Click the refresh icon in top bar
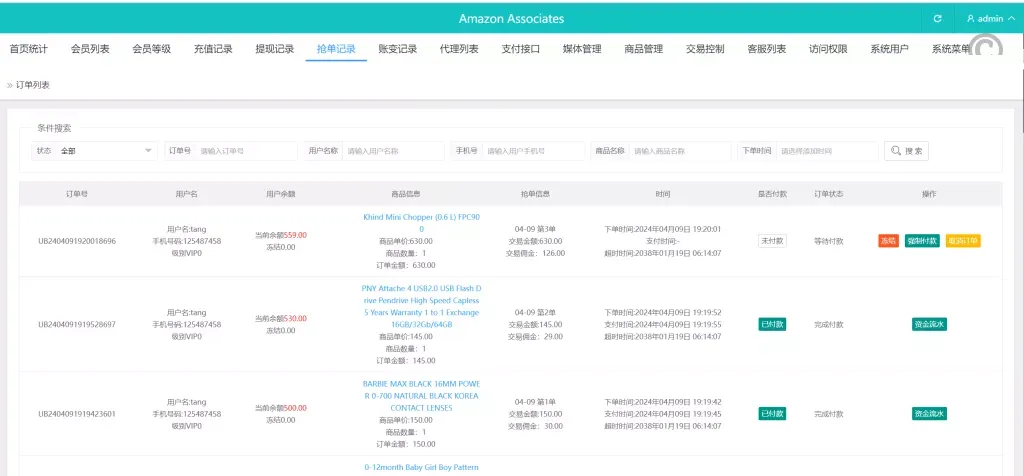Screen dimensions: 1024x476 pyautogui.click(x=937, y=18)
